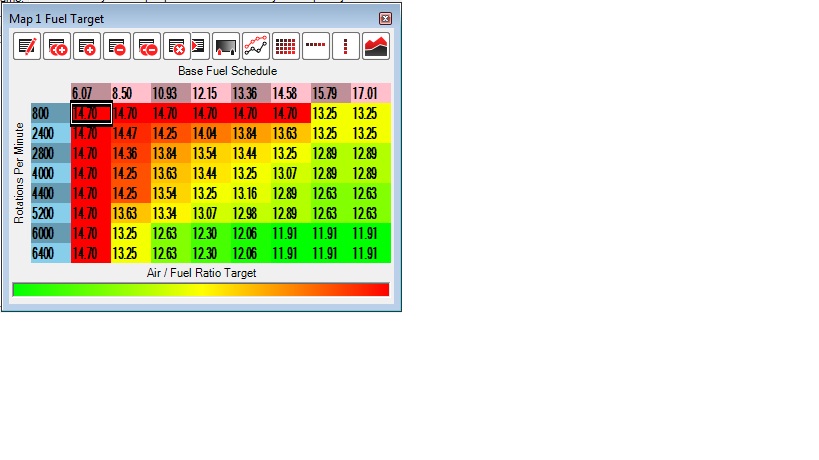This screenshot has height=460, width=819.
Task: Click the vertical dotted column icon
Action: (346, 46)
